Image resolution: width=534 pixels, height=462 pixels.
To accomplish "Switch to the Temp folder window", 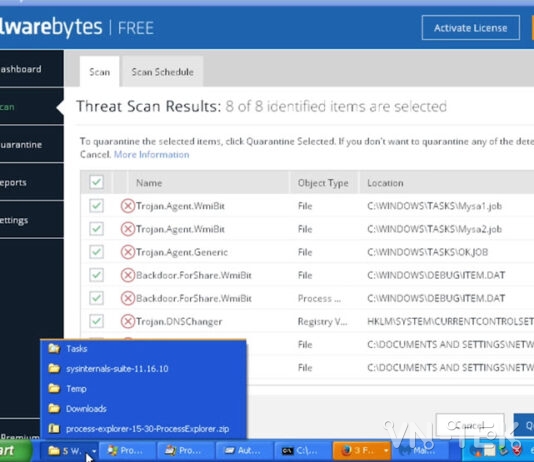I will pyautogui.click(x=143, y=389).
